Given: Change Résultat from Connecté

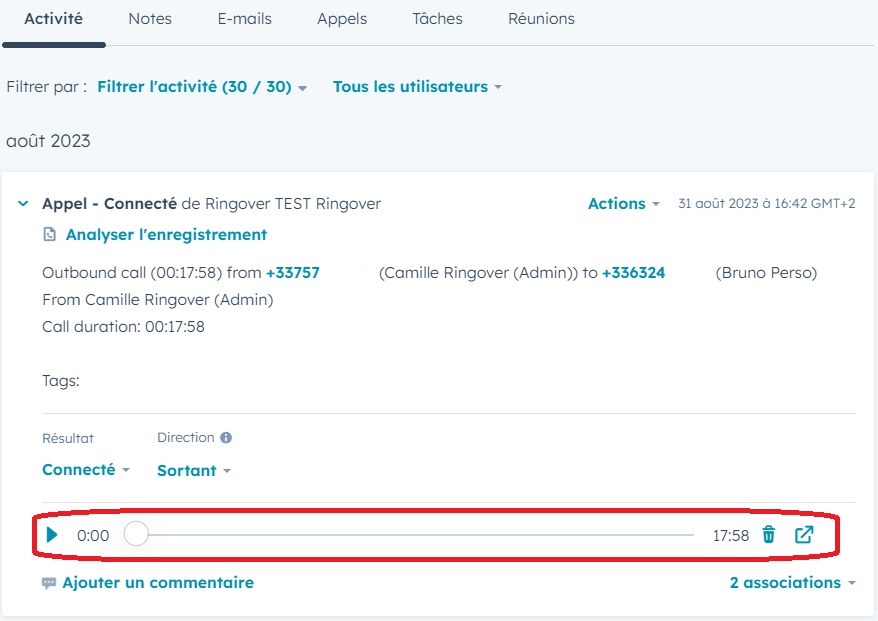Looking at the screenshot, I should [x=86, y=469].
